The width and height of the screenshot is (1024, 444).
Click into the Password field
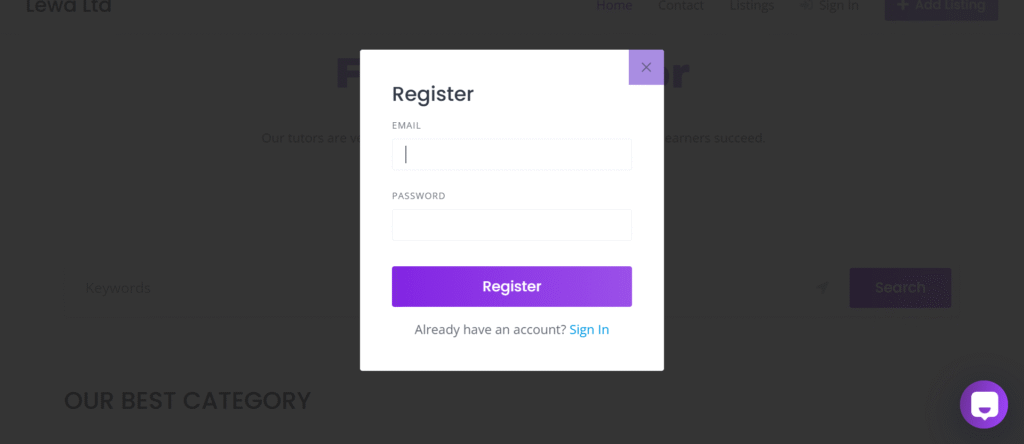point(511,225)
